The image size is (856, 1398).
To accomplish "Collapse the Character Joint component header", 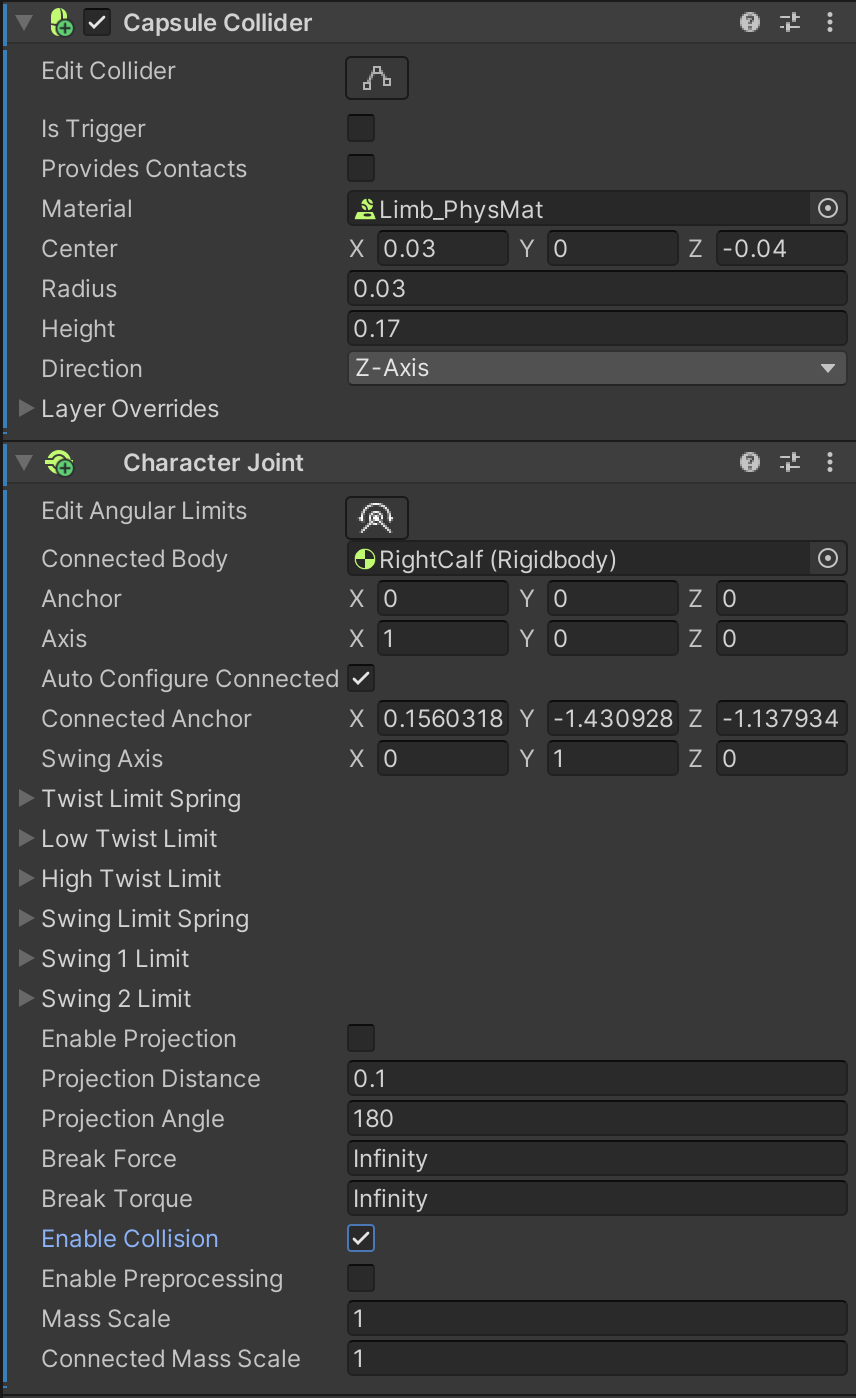I will click(x=25, y=463).
